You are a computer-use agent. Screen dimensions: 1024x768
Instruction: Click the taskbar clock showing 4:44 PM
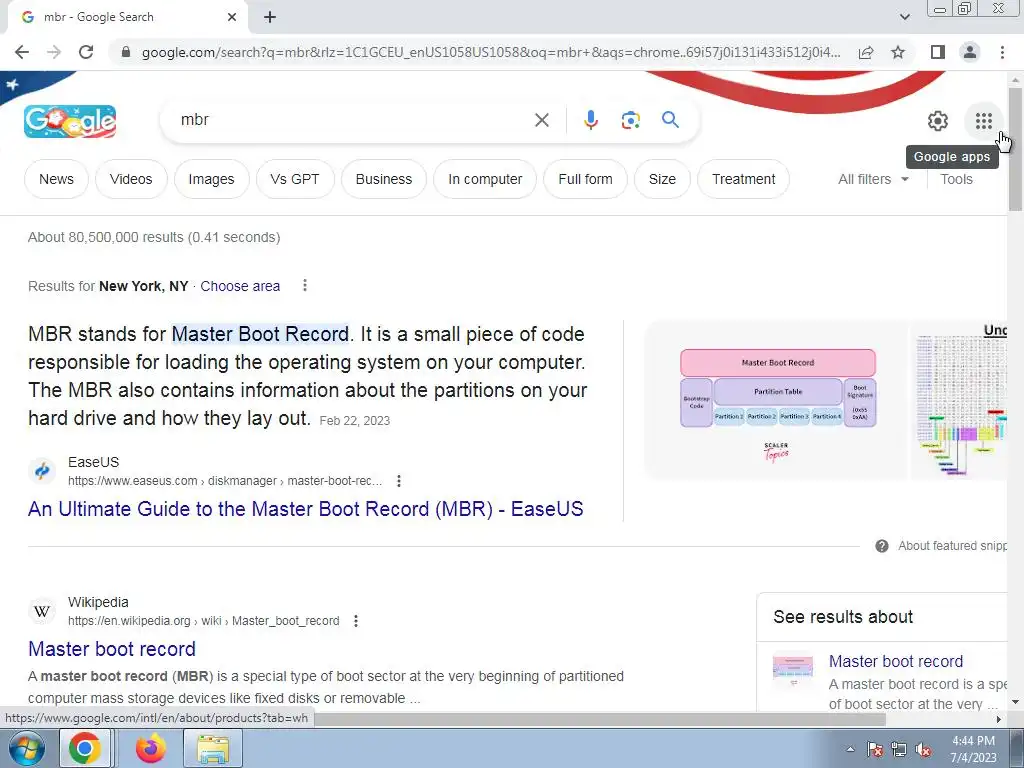(973, 748)
